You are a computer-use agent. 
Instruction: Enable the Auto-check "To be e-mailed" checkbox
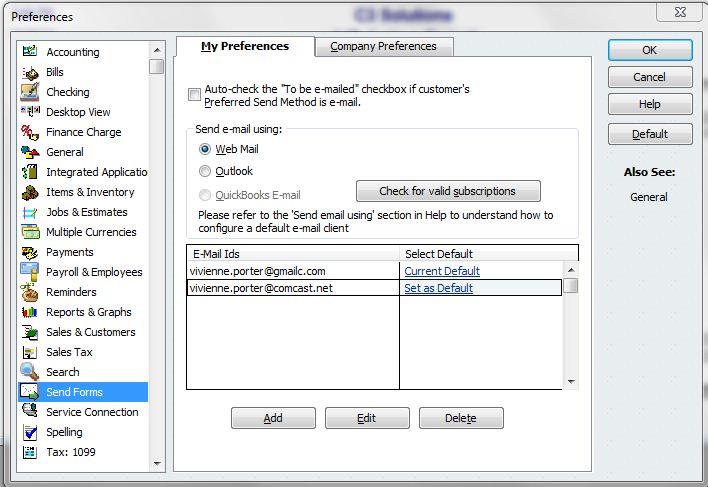tap(194, 95)
